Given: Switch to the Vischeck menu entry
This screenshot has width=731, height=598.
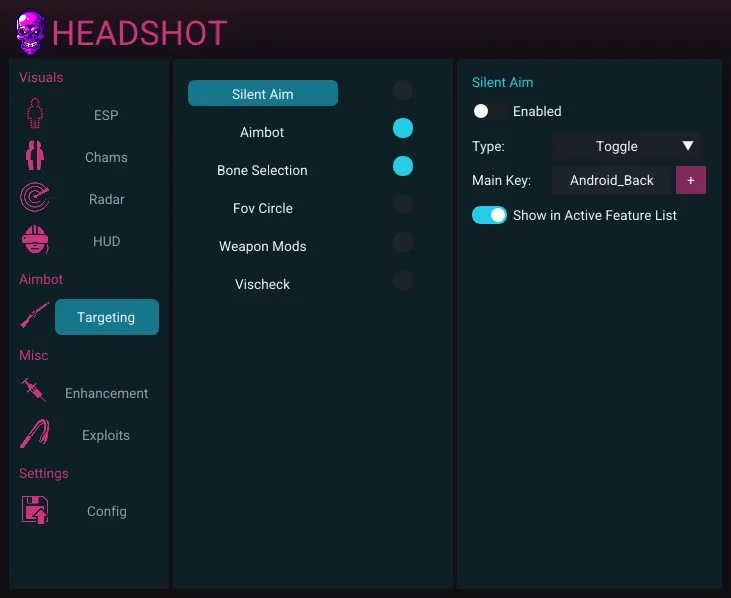Looking at the screenshot, I should coord(262,284).
